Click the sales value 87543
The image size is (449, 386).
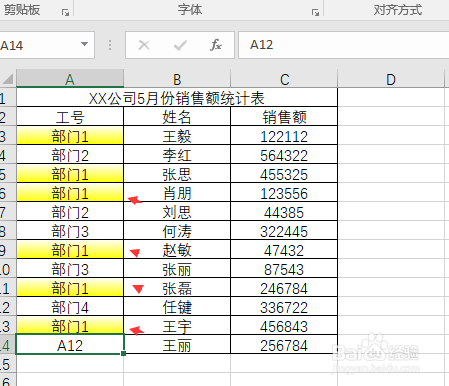(x=284, y=269)
